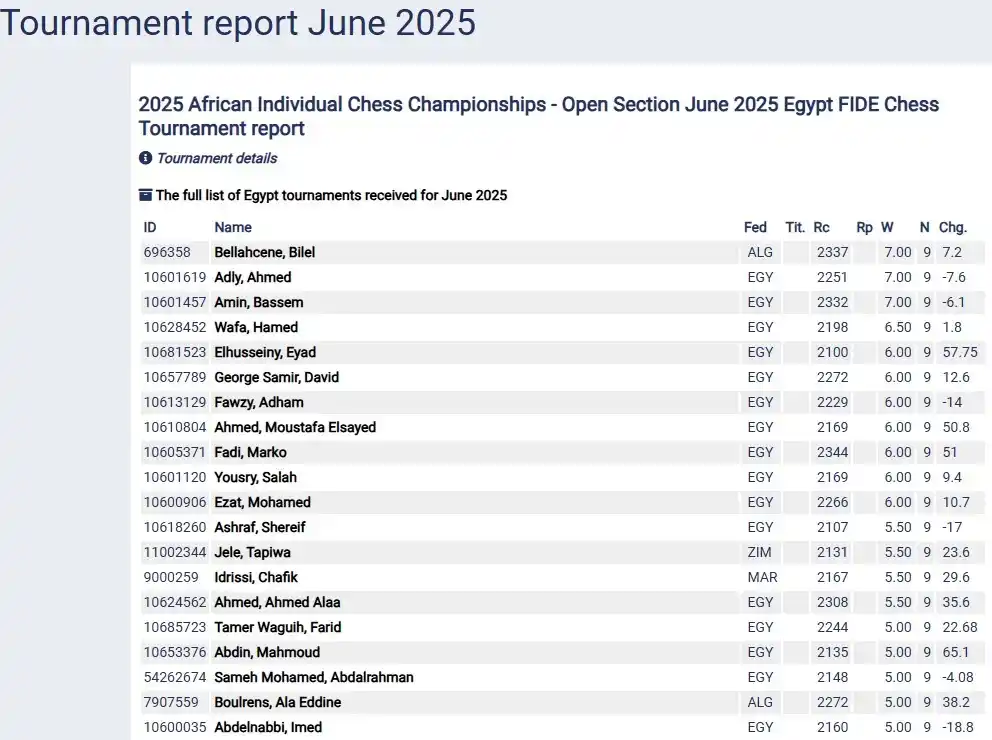
Task: Select ID 9000259
Action: tap(170, 577)
